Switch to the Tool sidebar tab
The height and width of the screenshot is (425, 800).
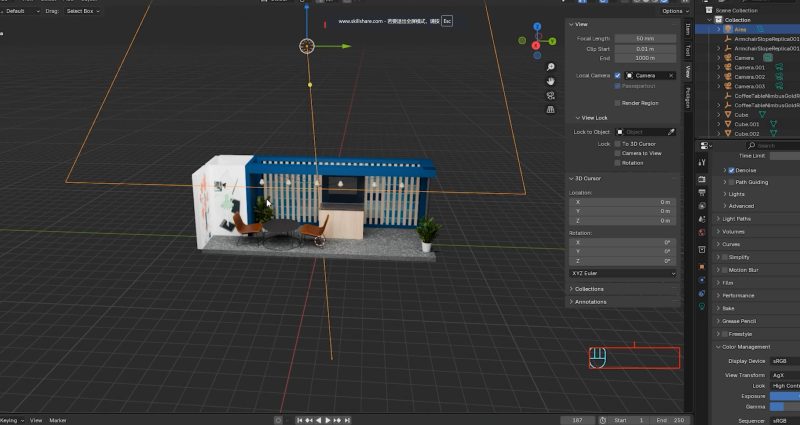[x=688, y=50]
